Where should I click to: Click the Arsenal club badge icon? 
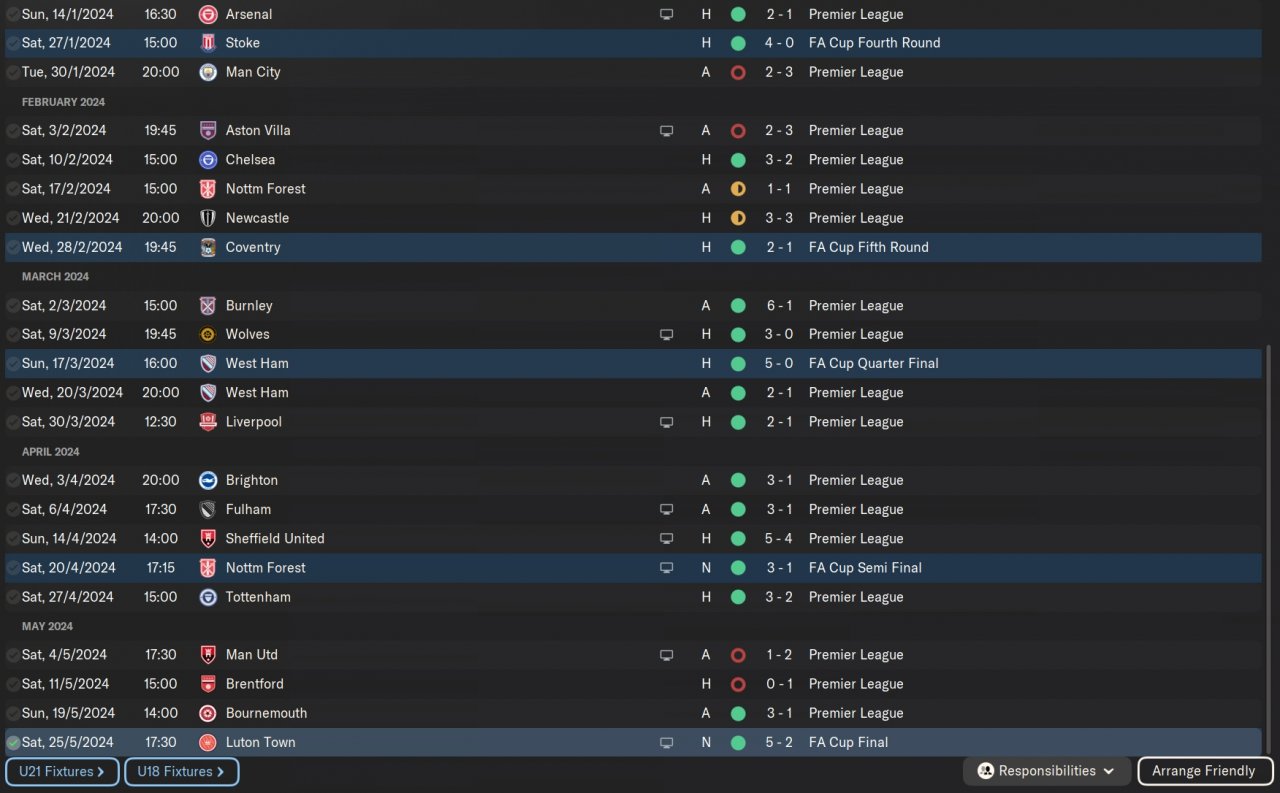pyautogui.click(x=208, y=14)
